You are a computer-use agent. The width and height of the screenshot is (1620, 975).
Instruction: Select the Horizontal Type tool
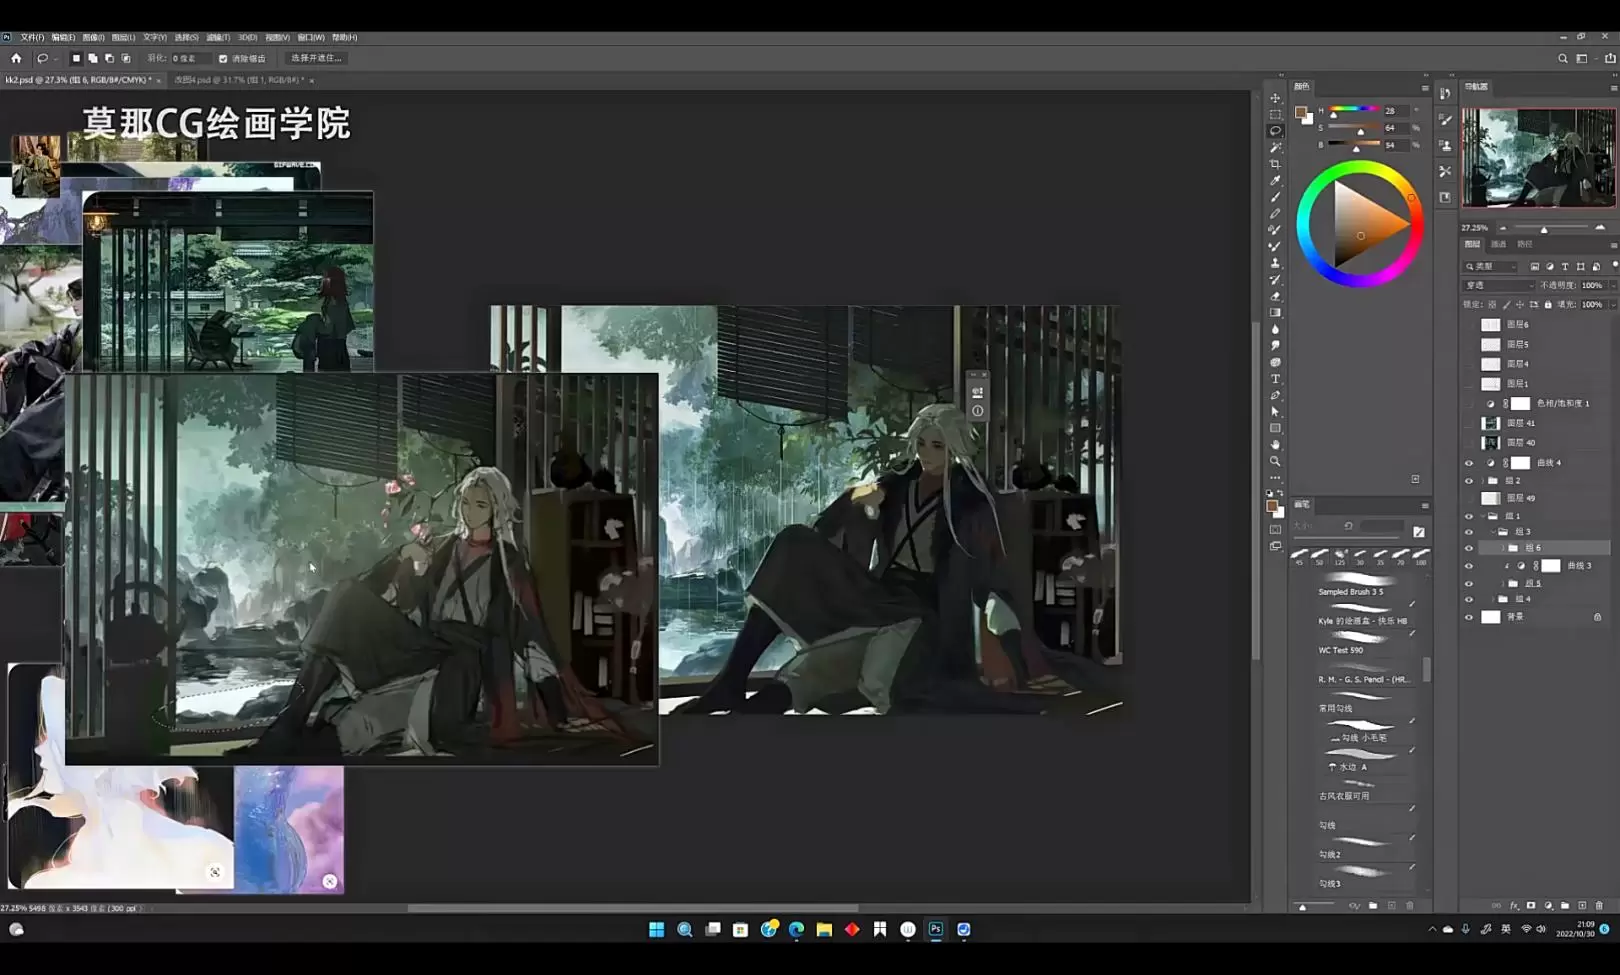pyautogui.click(x=1275, y=379)
